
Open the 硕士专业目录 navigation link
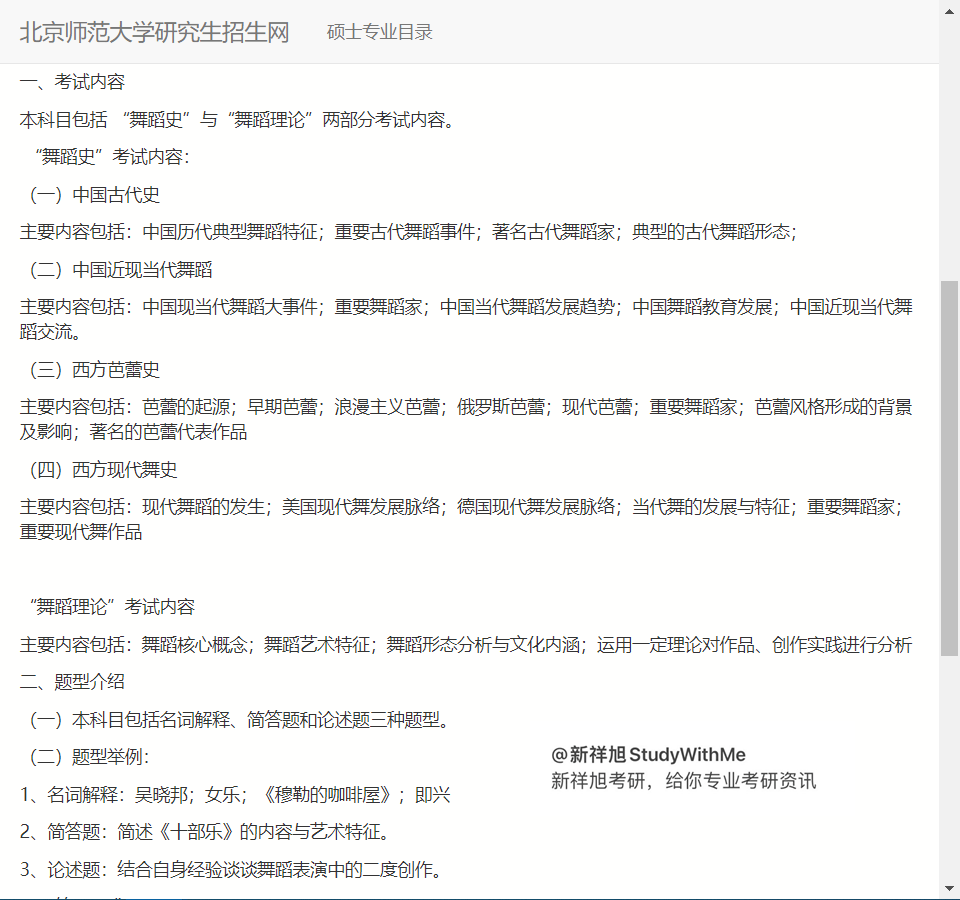click(x=379, y=32)
